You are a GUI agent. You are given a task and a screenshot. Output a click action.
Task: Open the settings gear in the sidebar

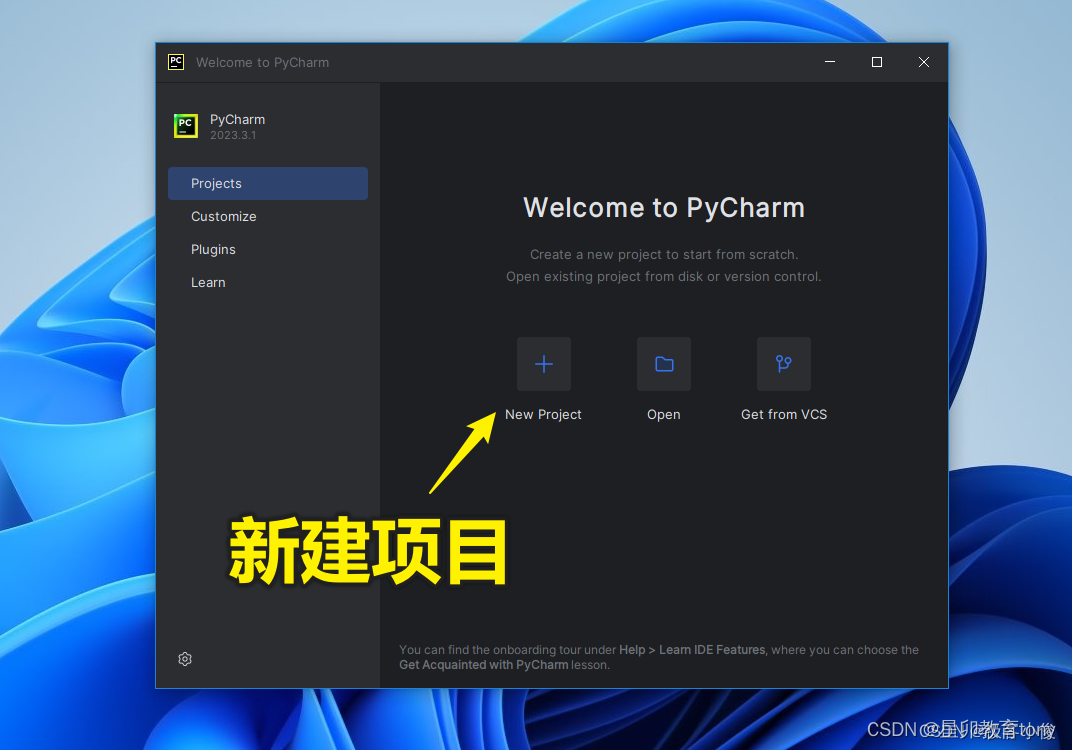(185, 659)
